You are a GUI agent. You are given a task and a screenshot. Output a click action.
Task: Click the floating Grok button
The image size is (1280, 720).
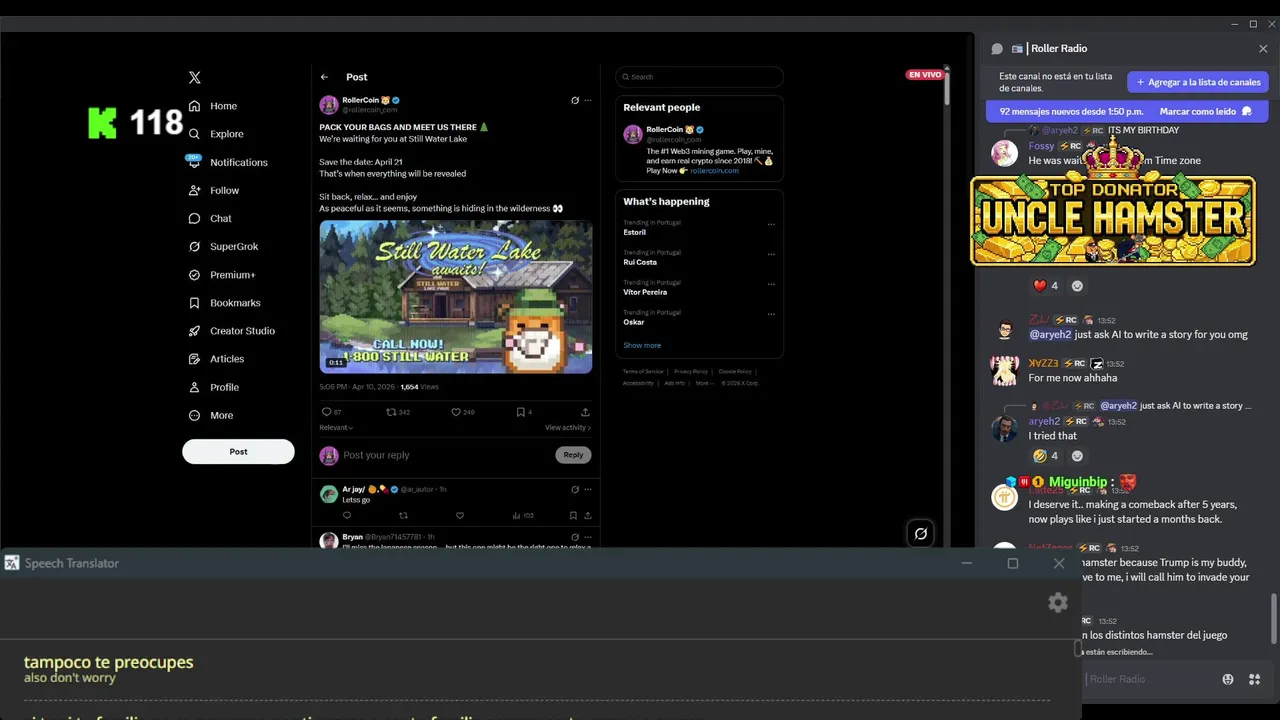click(921, 534)
